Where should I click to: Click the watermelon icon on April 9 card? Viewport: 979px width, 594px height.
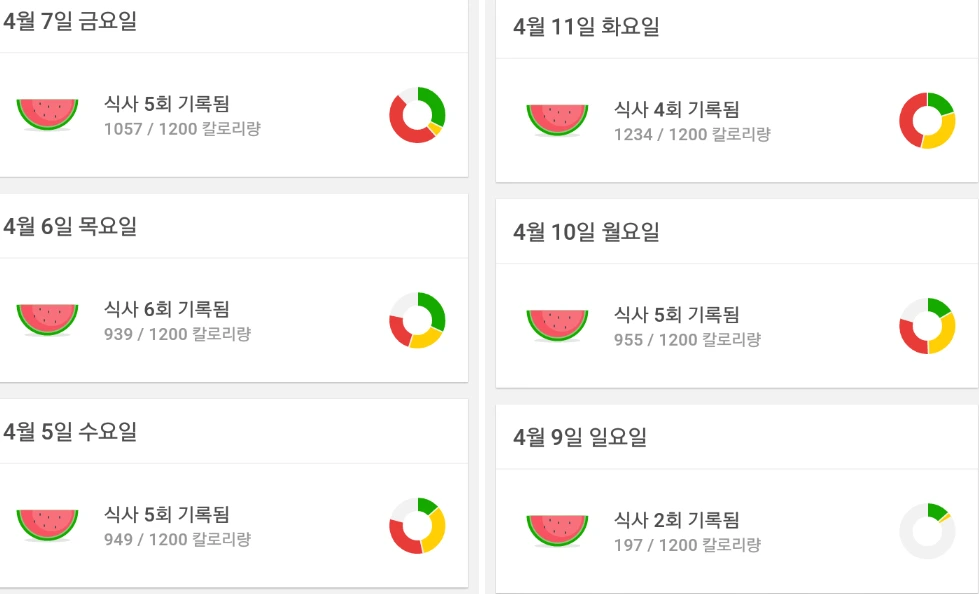tap(556, 528)
